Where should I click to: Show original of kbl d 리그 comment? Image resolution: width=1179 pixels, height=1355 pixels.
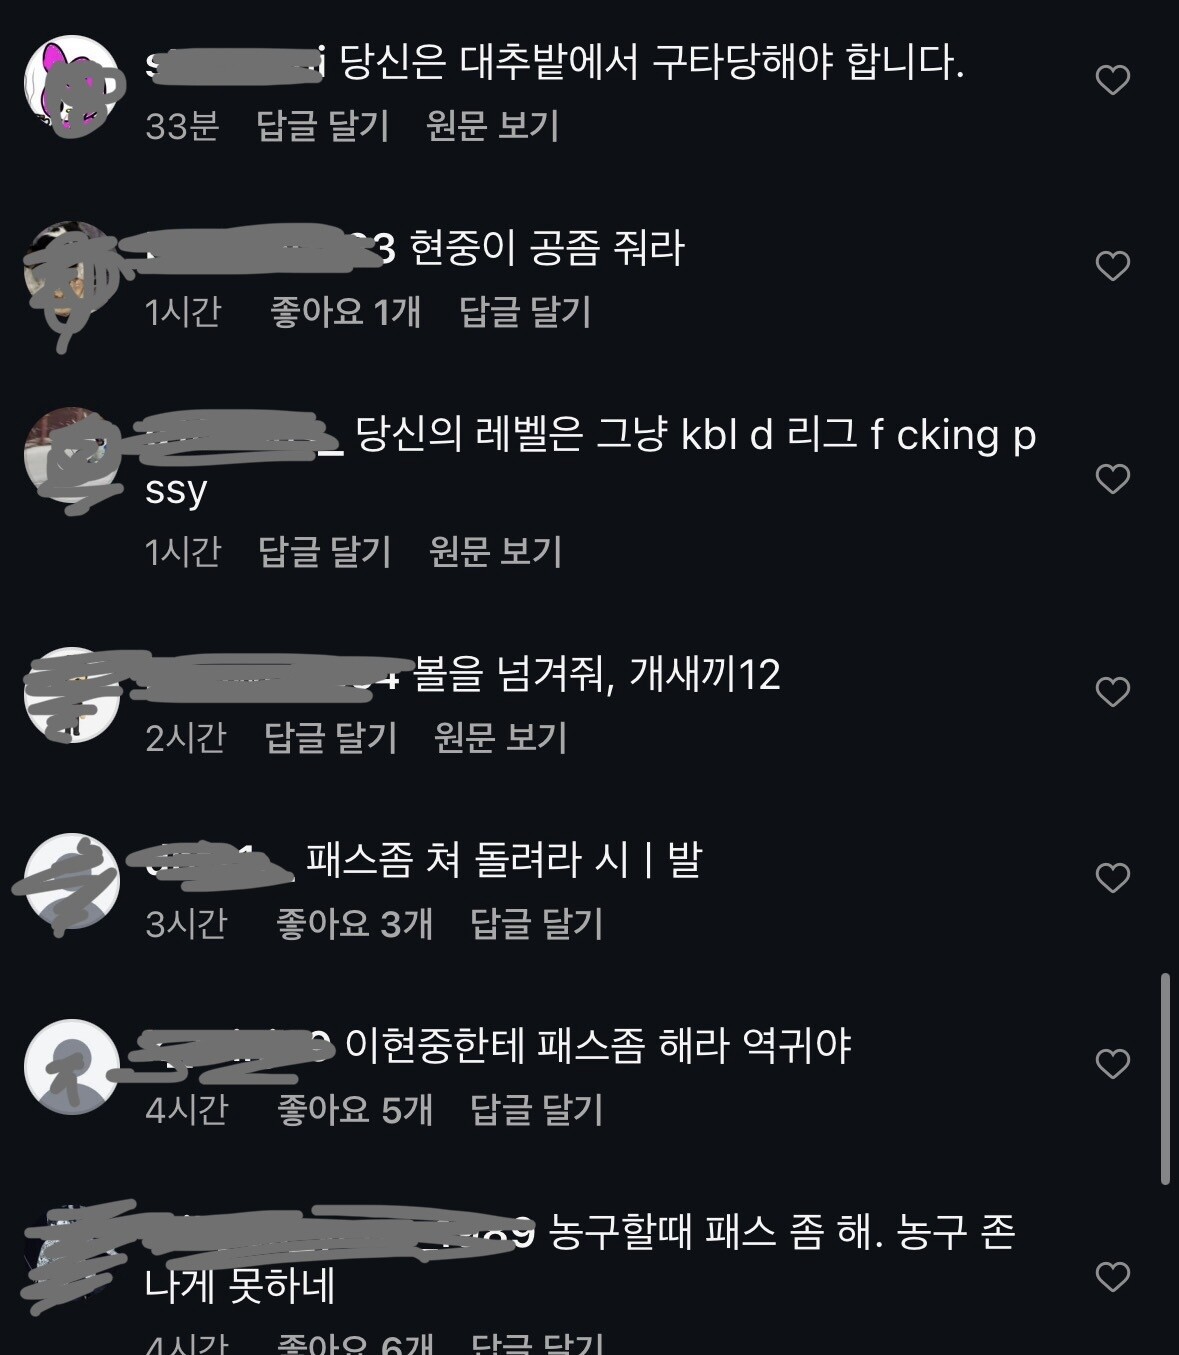point(495,552)
